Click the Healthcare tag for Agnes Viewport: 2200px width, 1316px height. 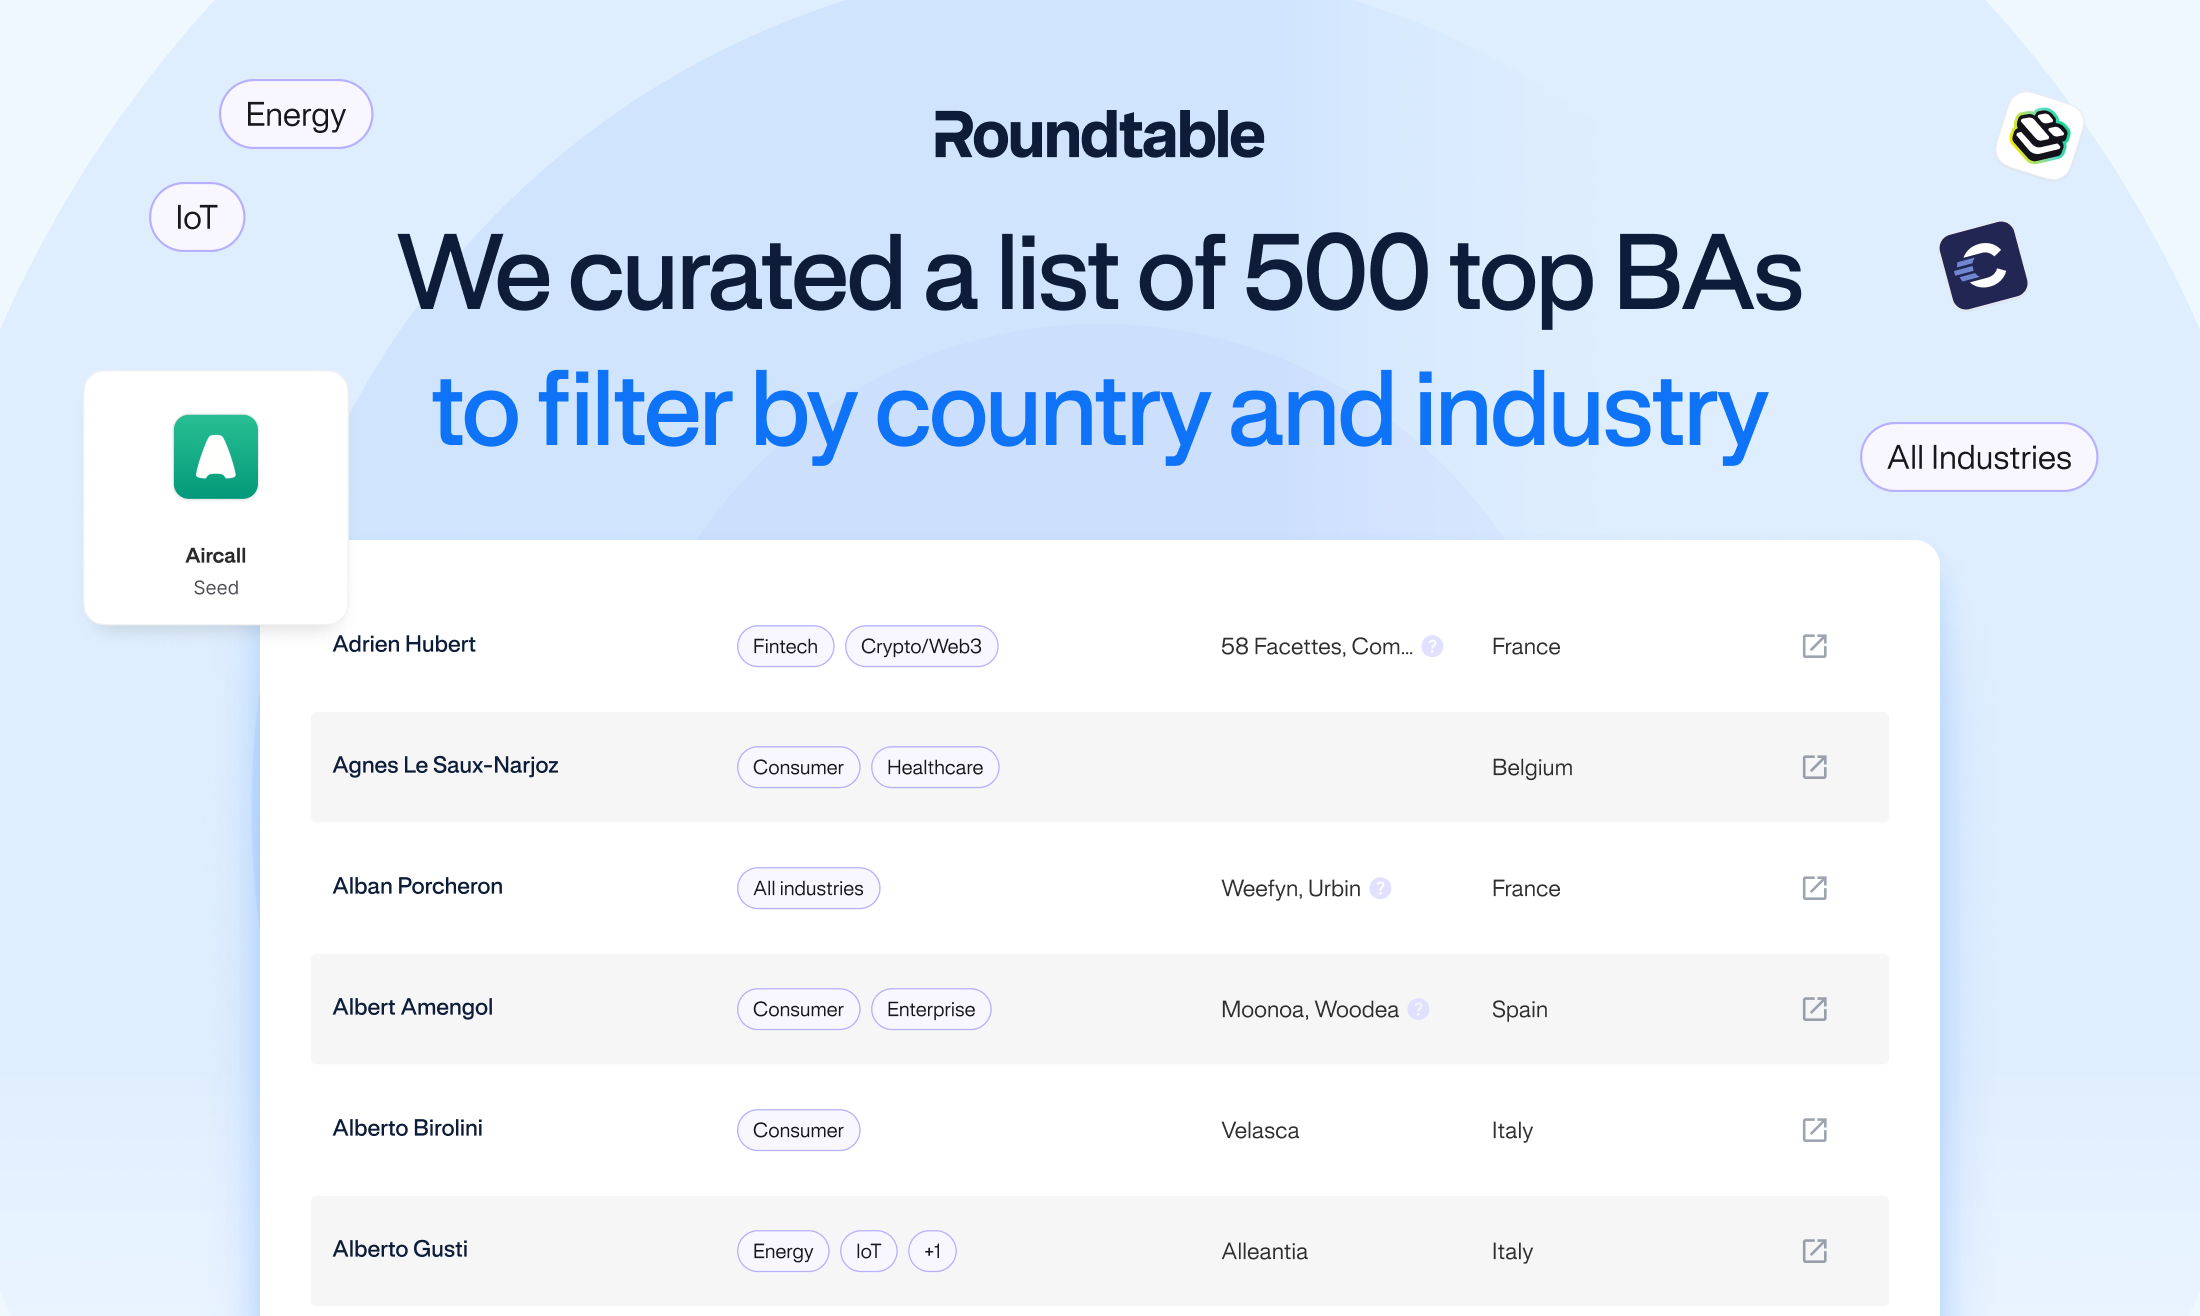935,767
